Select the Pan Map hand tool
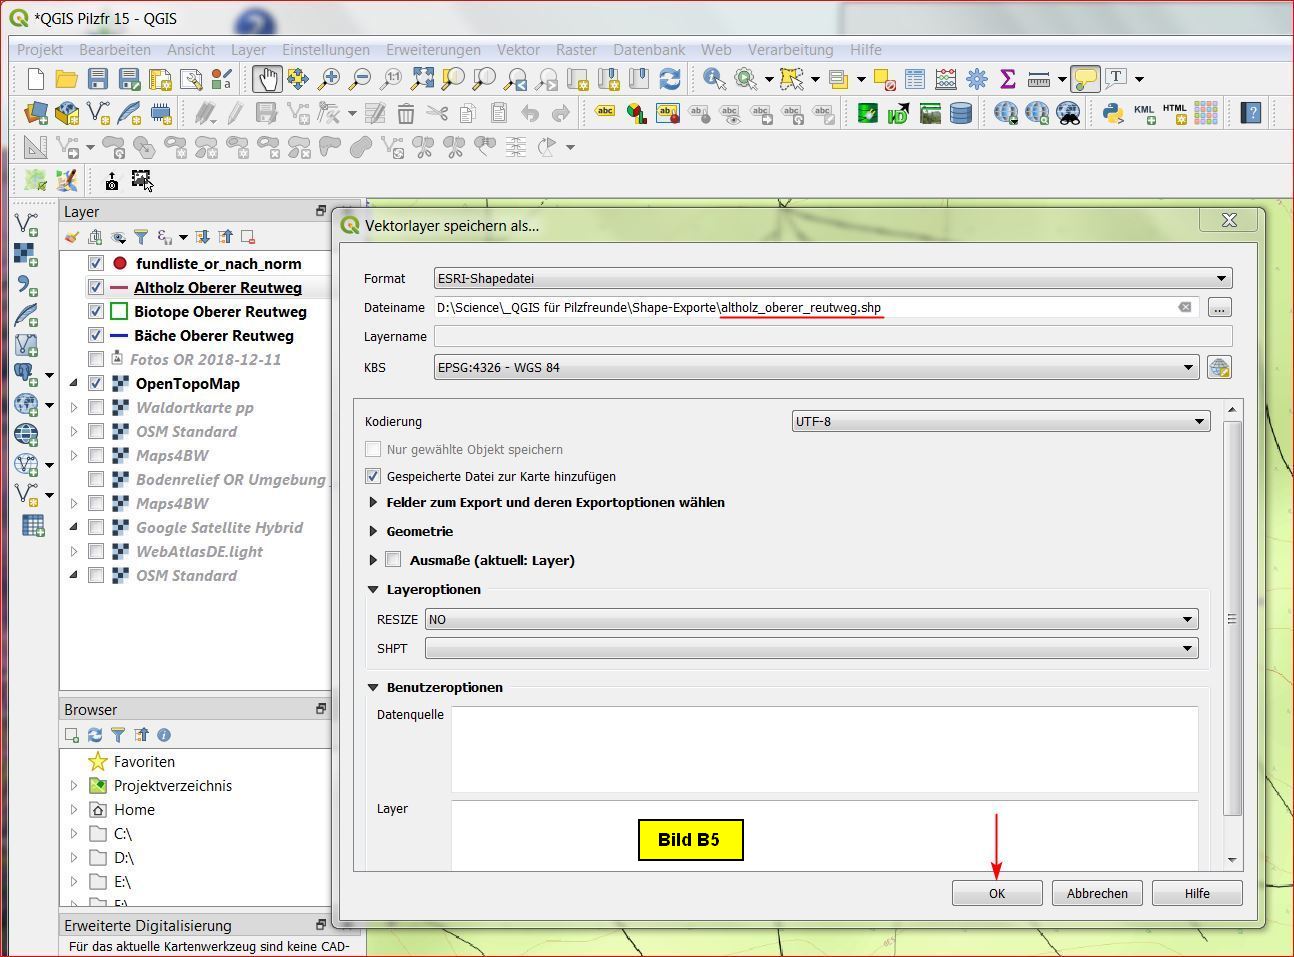The width and height of the screenshot is (1294, 957). pos(266,79)
